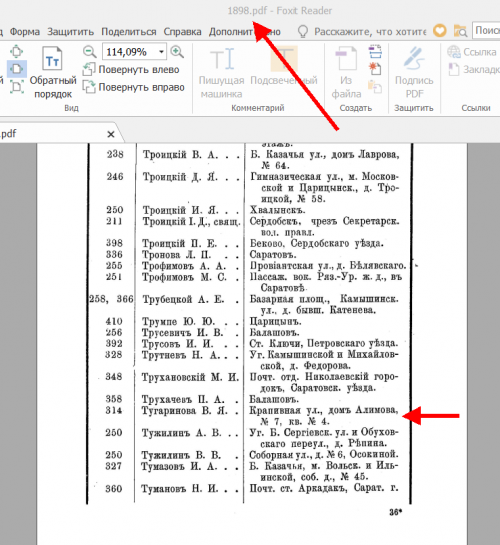The image size is (500, 545).
Task: Click page number 314 in table
Action: tap(114, 410)
